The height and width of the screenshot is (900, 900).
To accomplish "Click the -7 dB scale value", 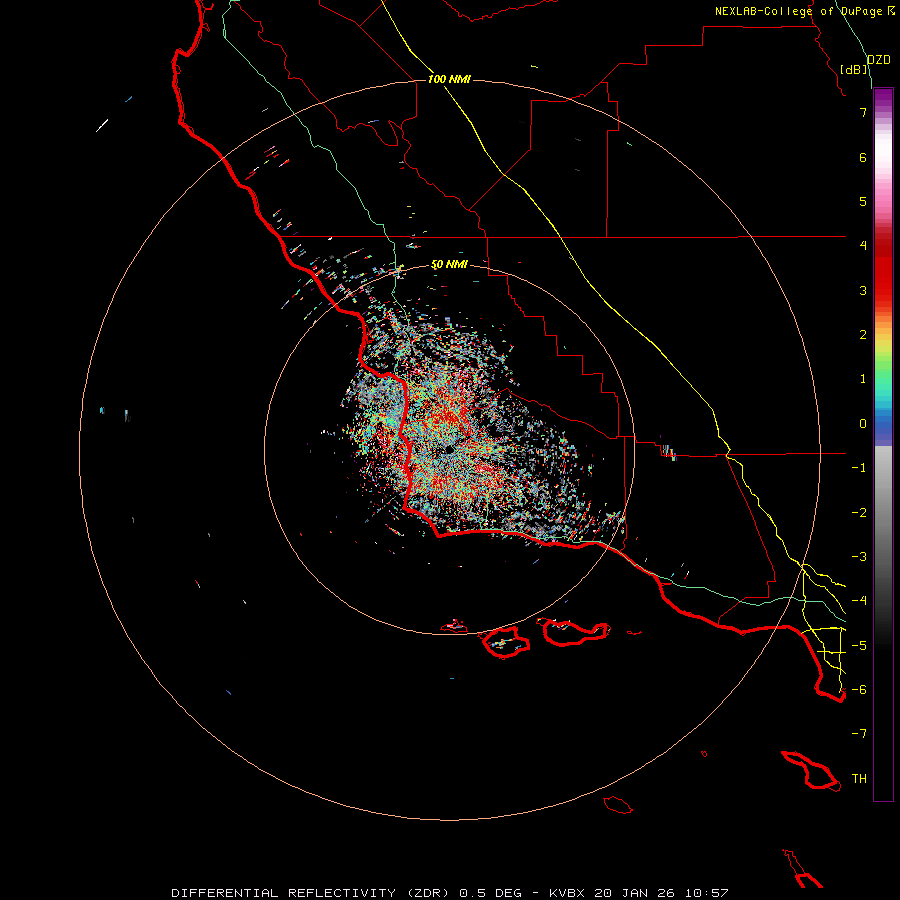I will coord(859,734).
